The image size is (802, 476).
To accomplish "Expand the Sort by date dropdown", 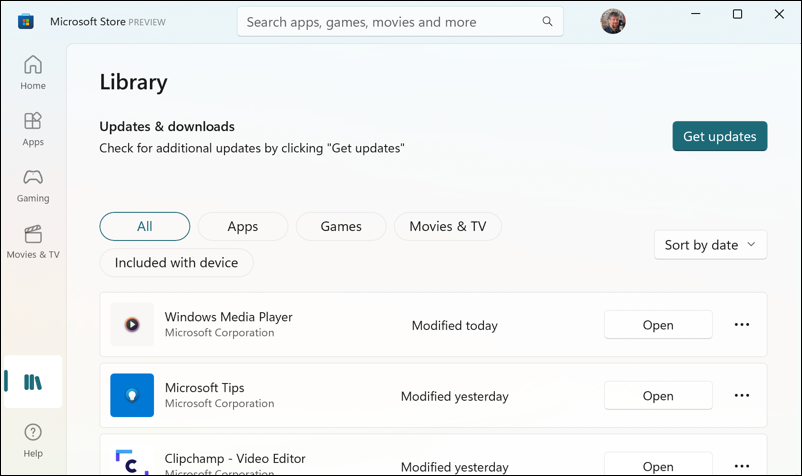I will pos(710,245).
